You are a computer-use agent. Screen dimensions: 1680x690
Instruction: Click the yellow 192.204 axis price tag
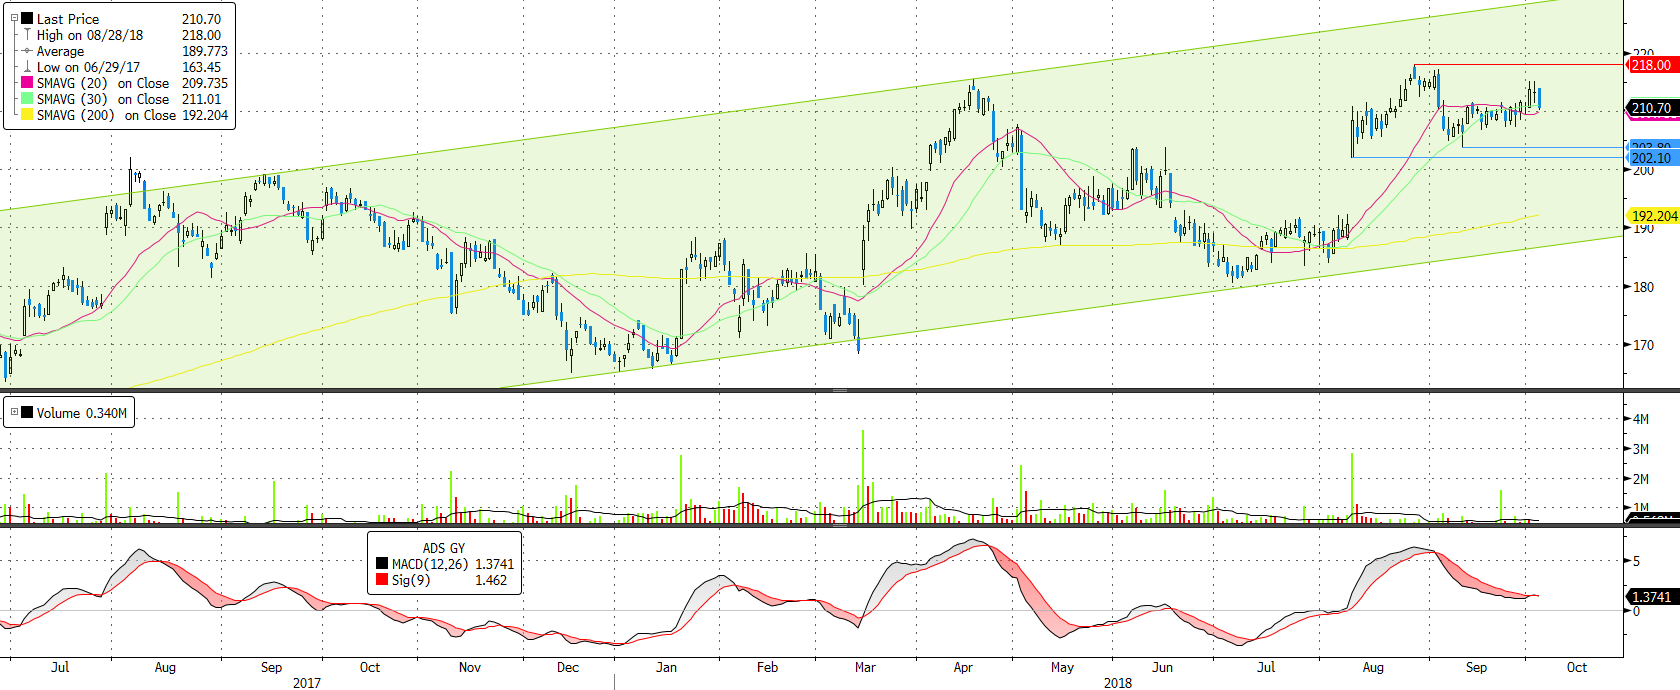pyautogui.click(x=1654, y=216)
